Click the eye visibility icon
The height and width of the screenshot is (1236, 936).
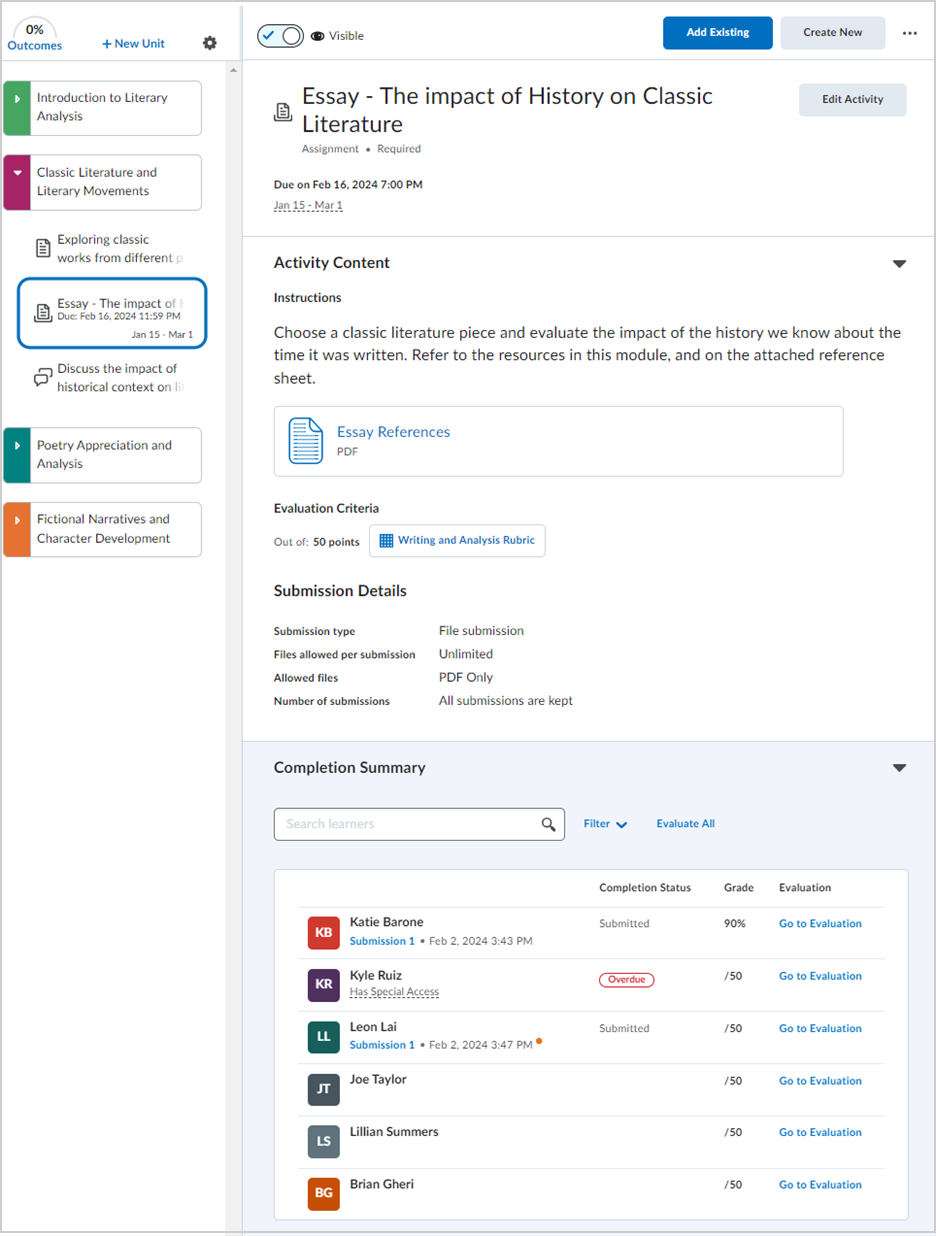coord(318,36)
